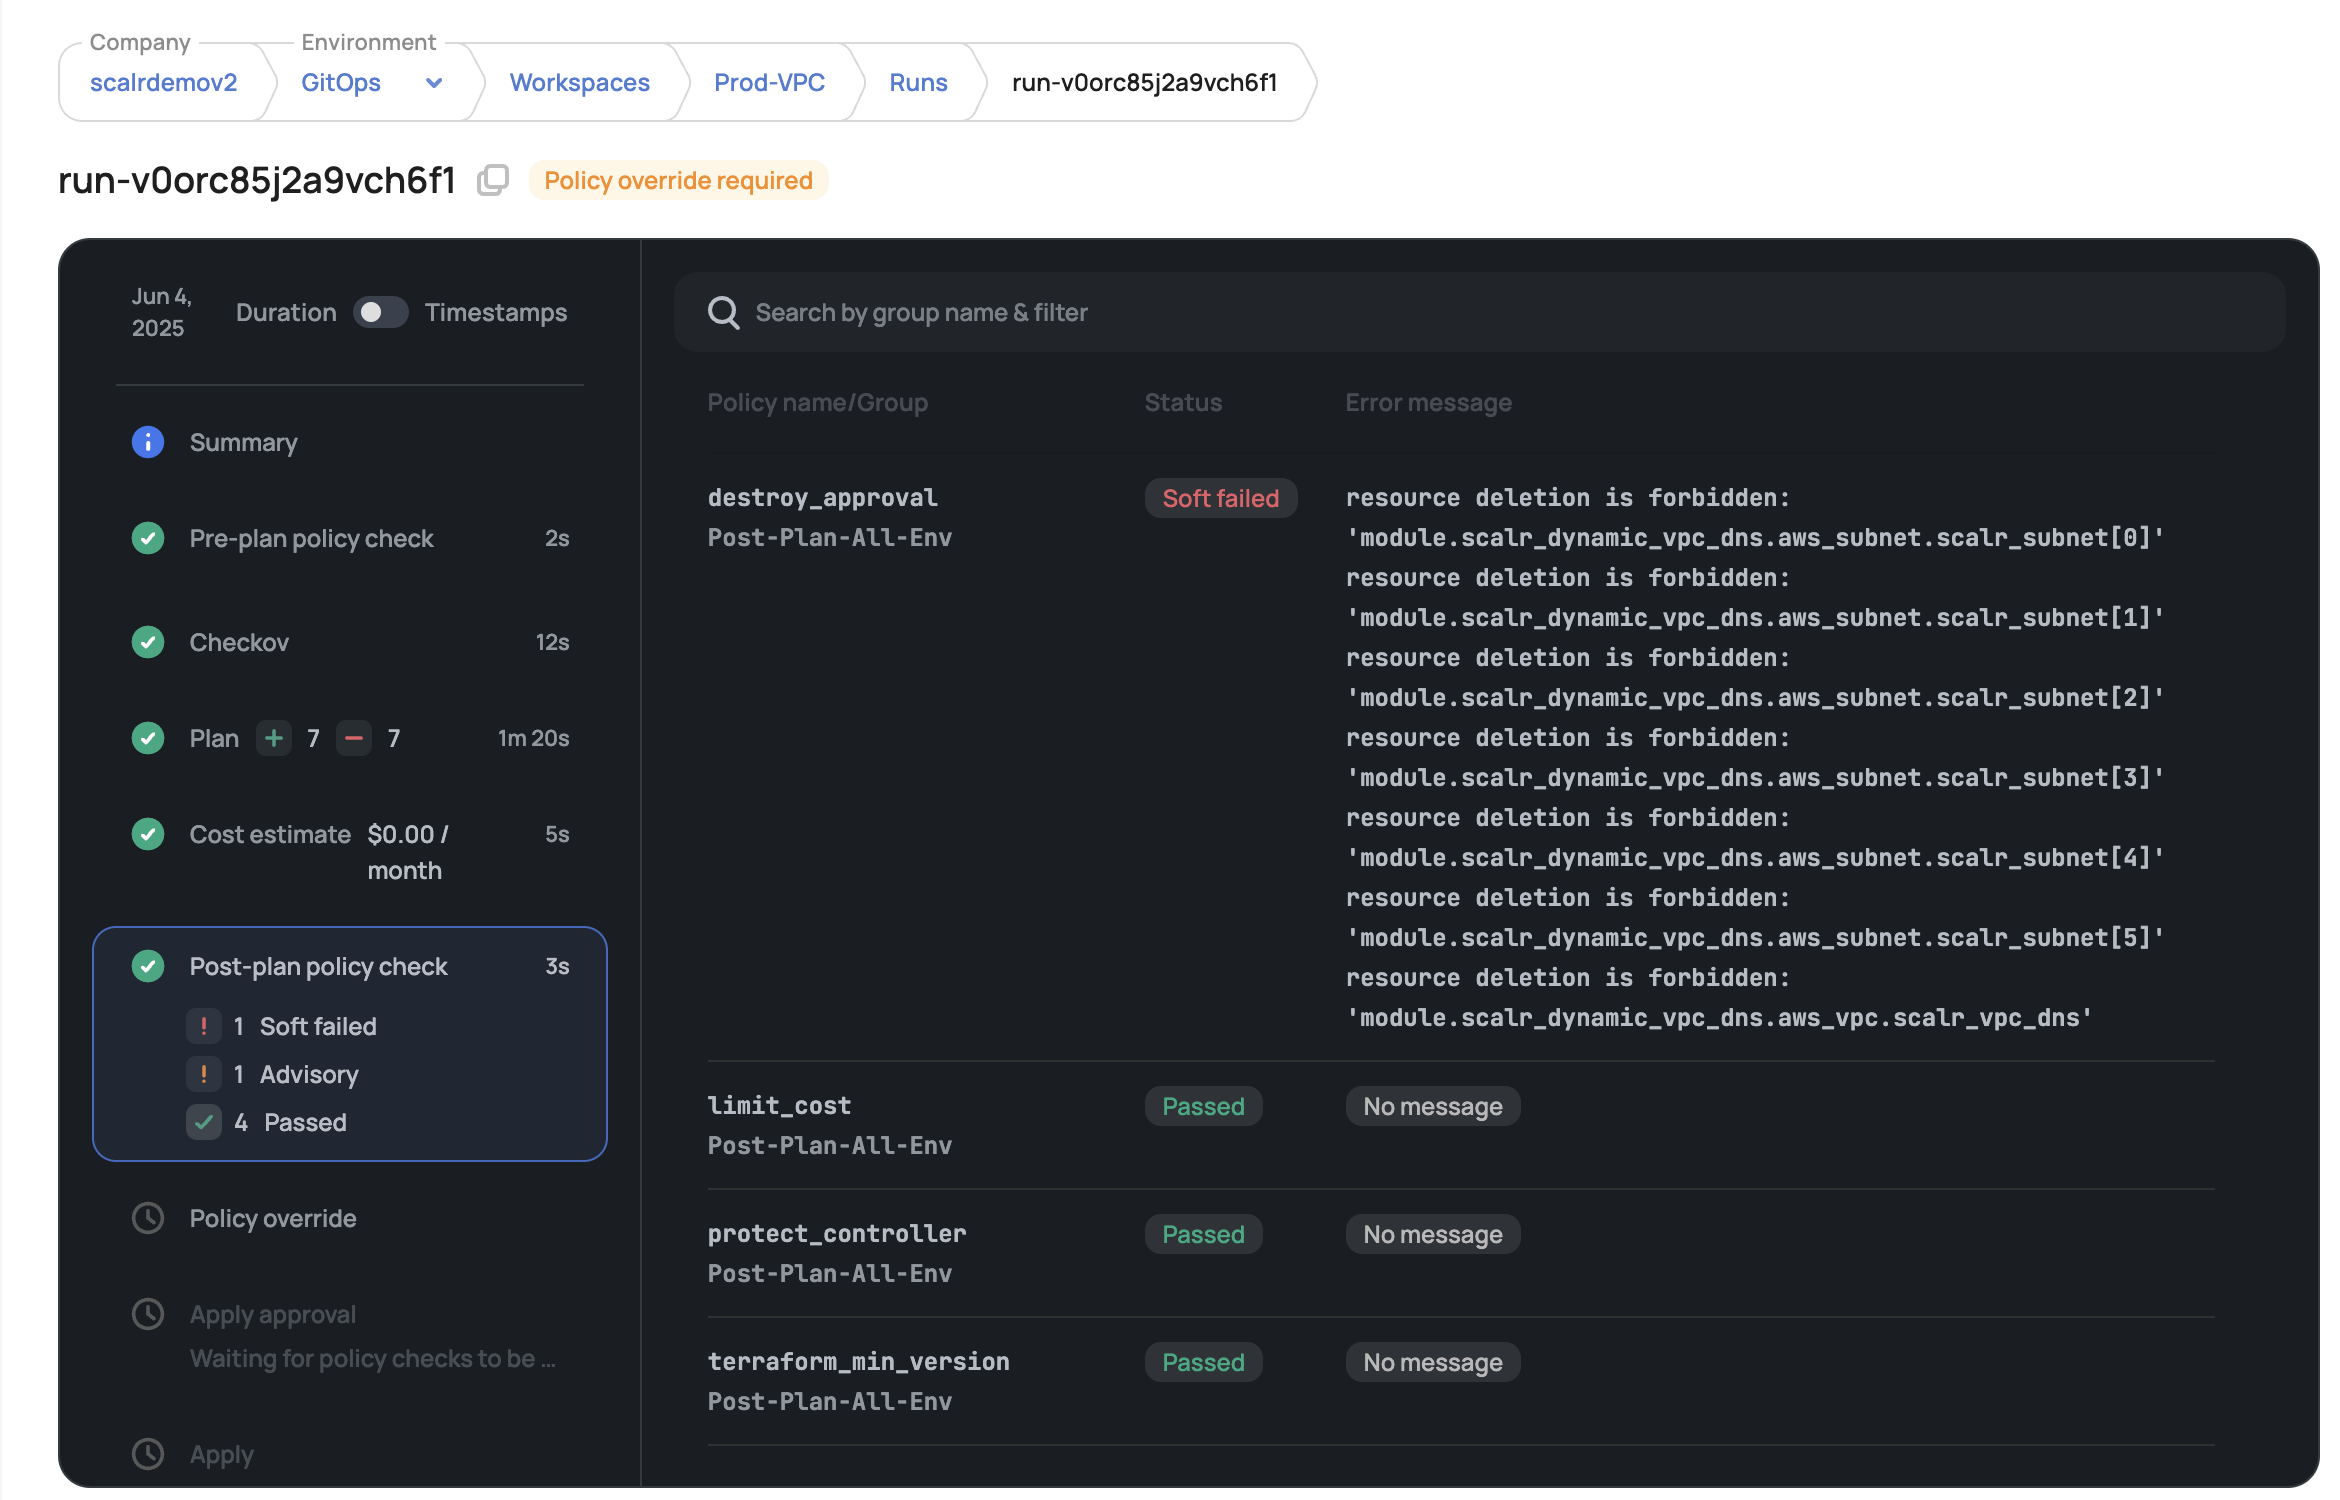
Task: Click the search magnifier icon
Action: (x=723, y=313)
